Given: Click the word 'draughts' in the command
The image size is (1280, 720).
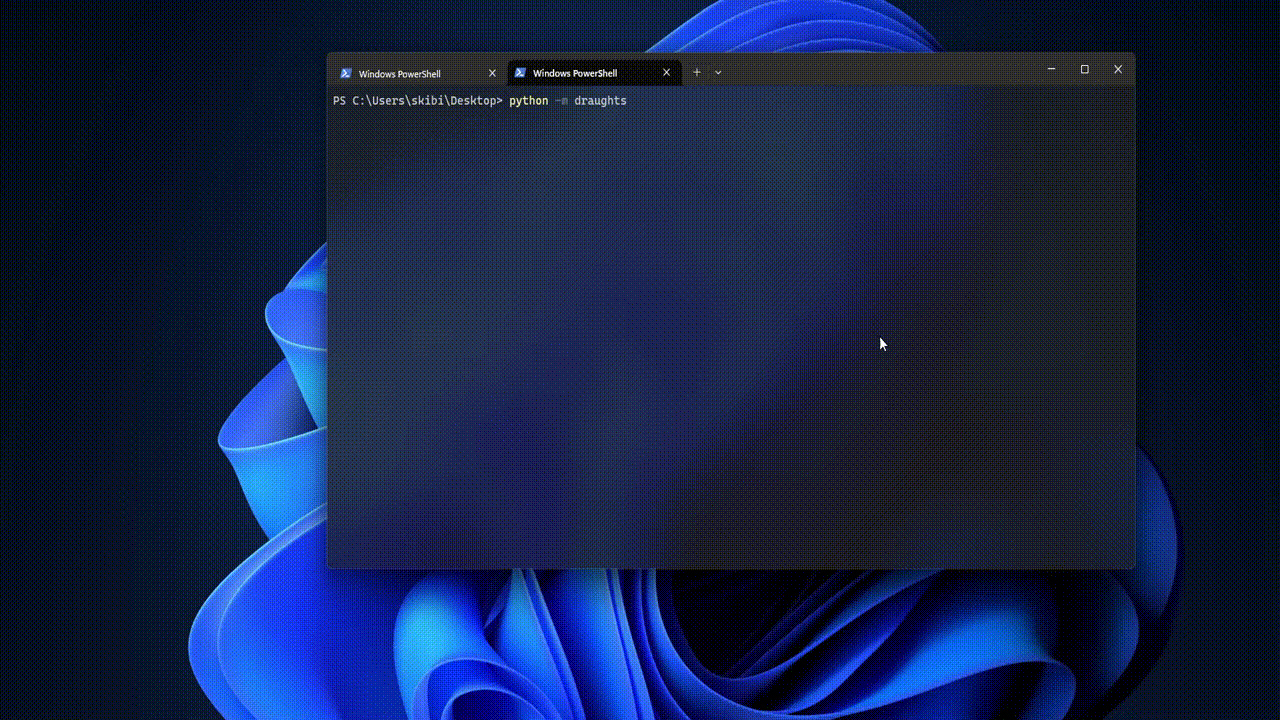Looking at the screenshot, I should (x=600, y=101).
